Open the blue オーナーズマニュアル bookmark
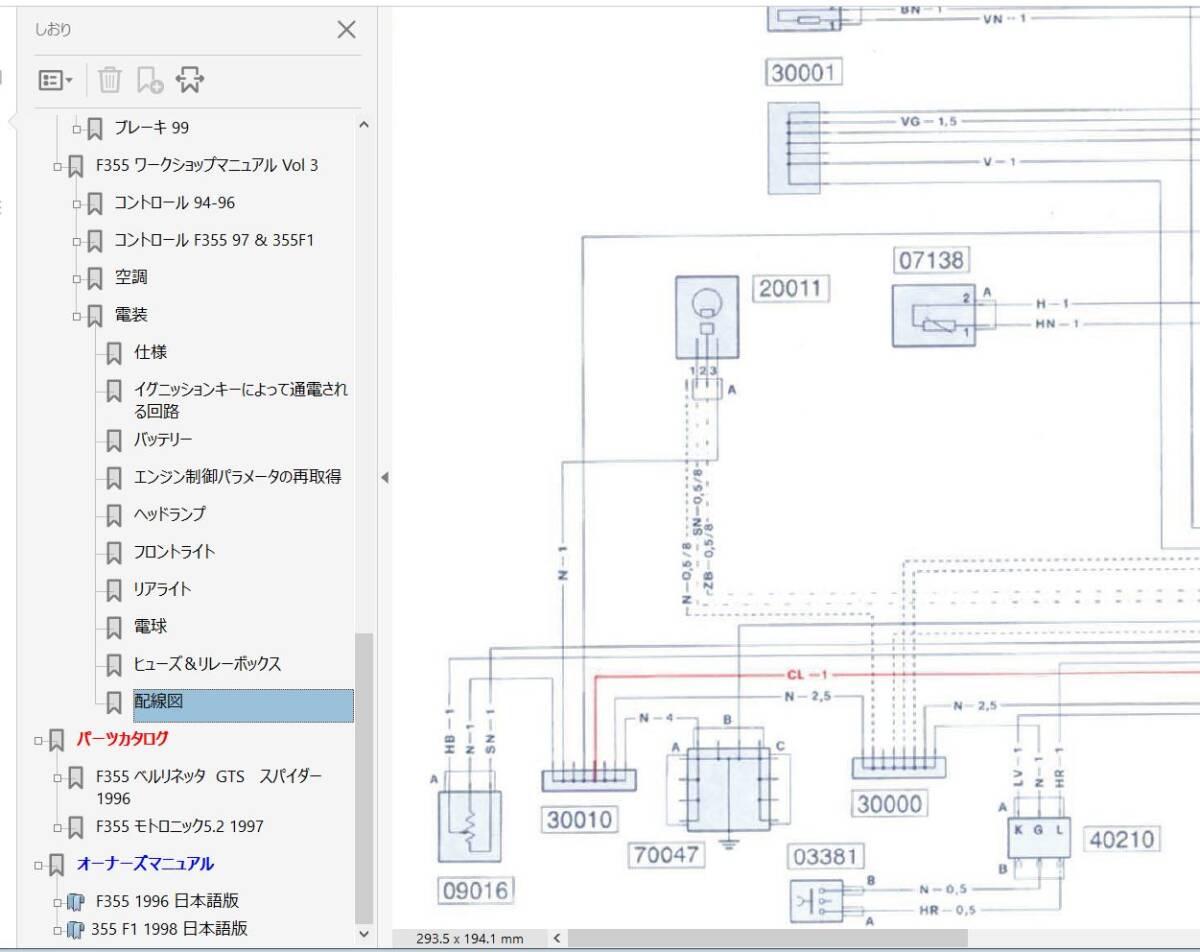1200x952 pixels. [x=145, y=863]
